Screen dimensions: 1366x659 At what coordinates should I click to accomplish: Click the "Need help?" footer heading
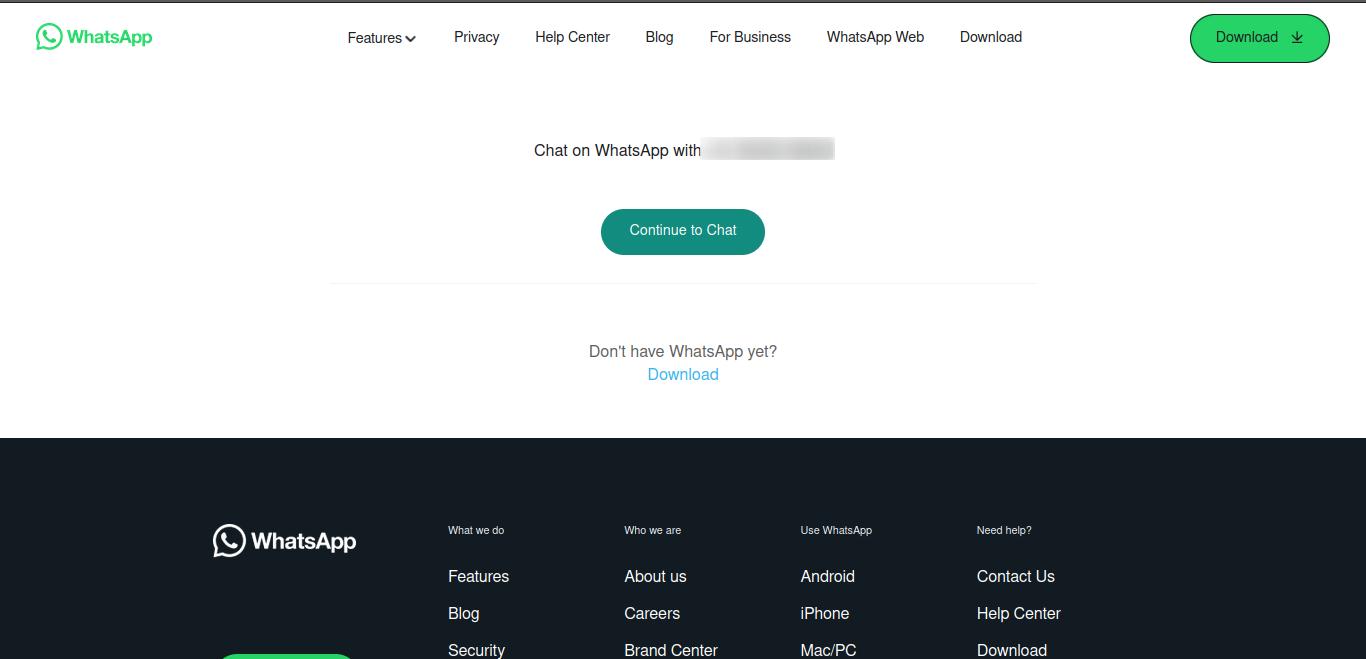(1003, 530)
